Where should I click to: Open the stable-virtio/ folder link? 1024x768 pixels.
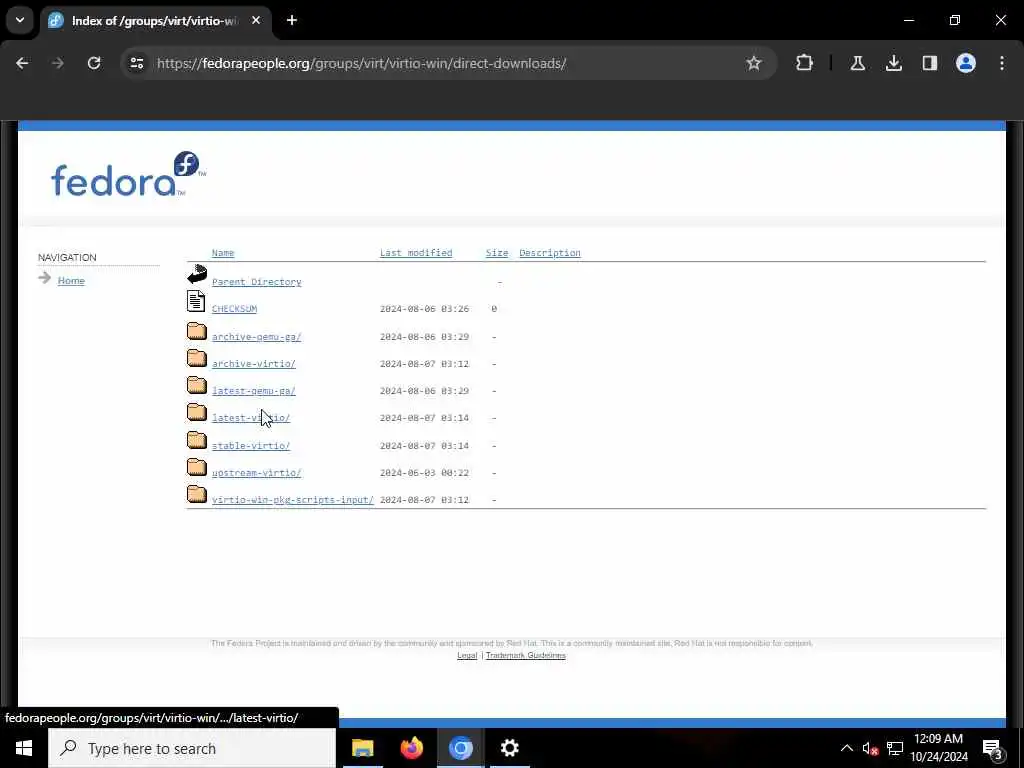coord(251,446)
